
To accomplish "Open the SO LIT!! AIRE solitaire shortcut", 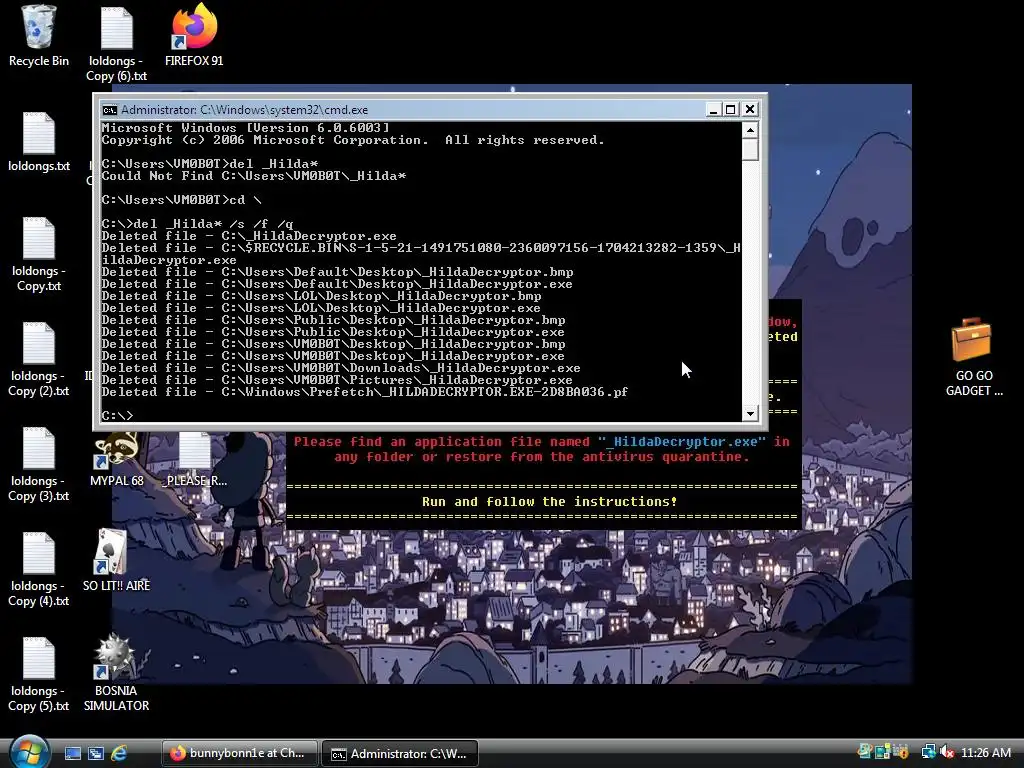I will click(x=116, y=562).
